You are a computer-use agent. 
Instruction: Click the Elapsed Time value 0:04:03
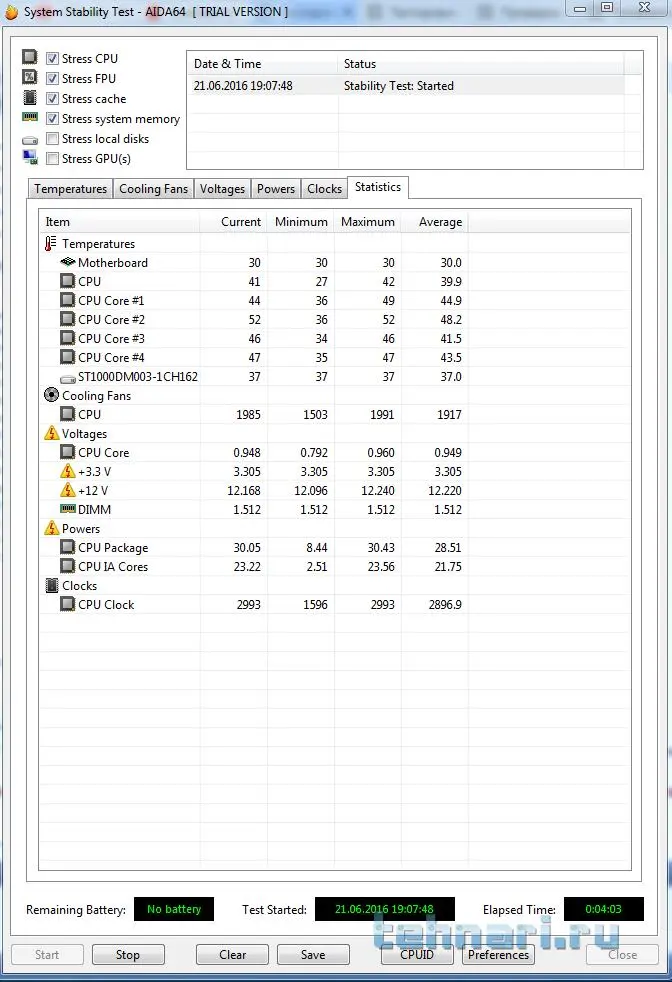[x=604, y=909]
